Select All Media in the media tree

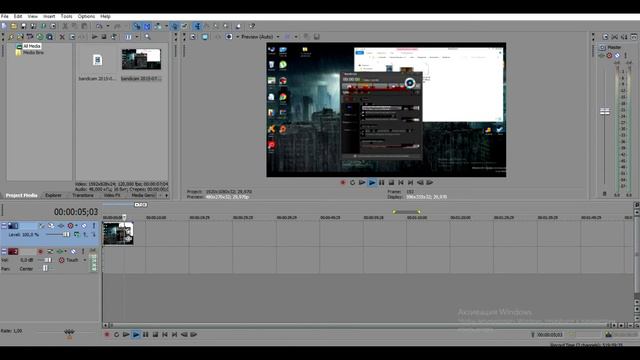(31, 46)
